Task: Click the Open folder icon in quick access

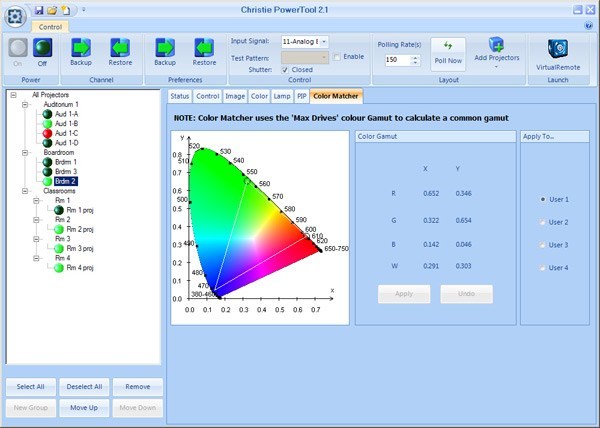Action: point(52,10)
